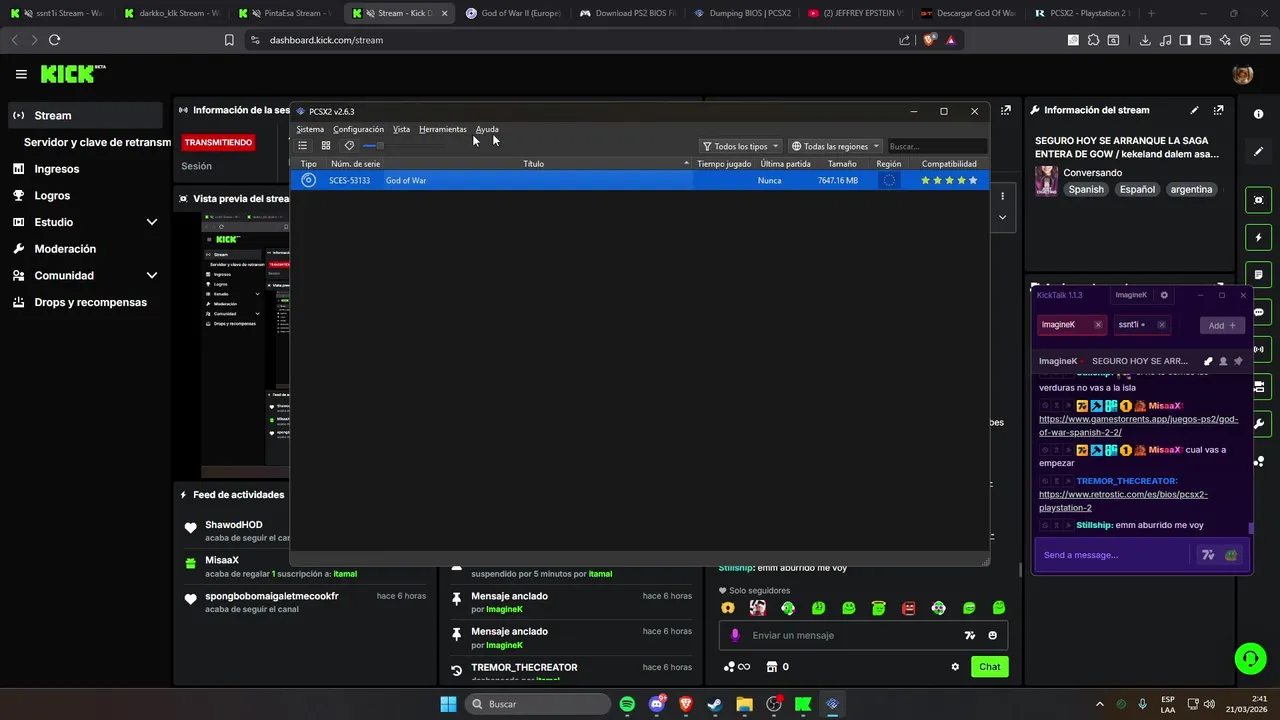Open Windows Start menu

(448, 704)
